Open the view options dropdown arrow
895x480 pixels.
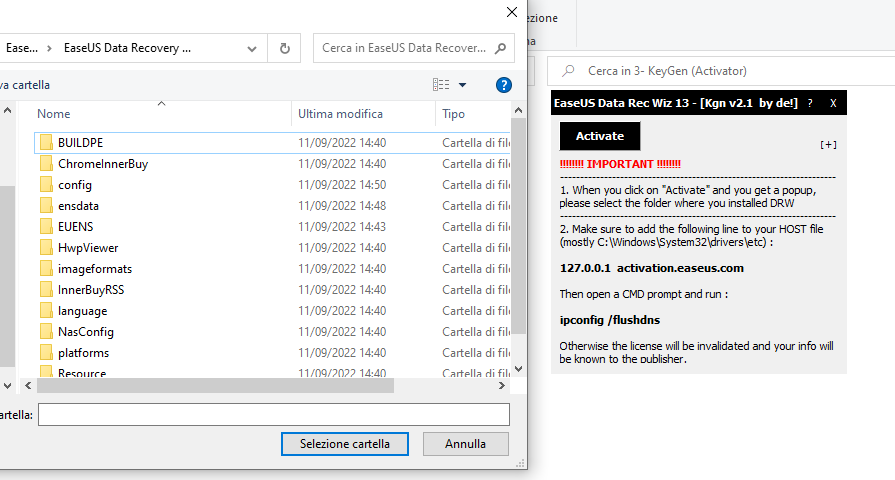point(462,85)
